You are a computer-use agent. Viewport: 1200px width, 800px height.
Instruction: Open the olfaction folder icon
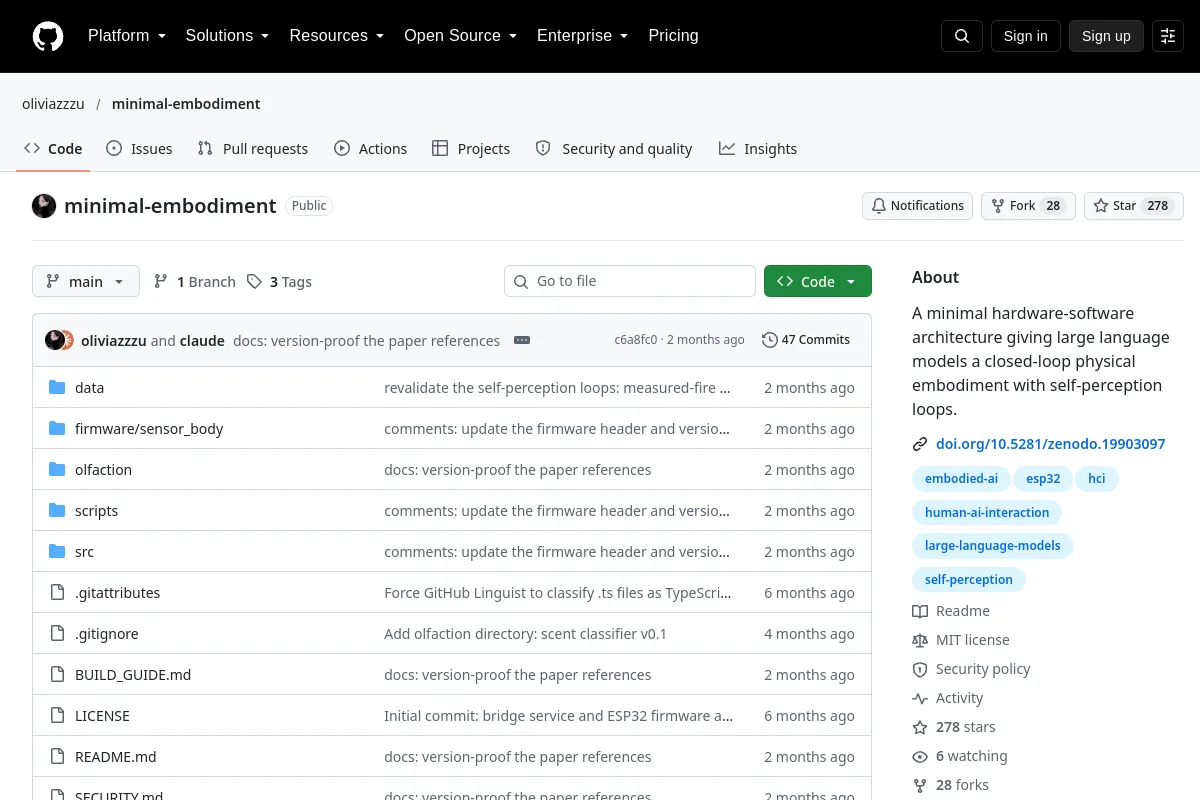point(57,470)
